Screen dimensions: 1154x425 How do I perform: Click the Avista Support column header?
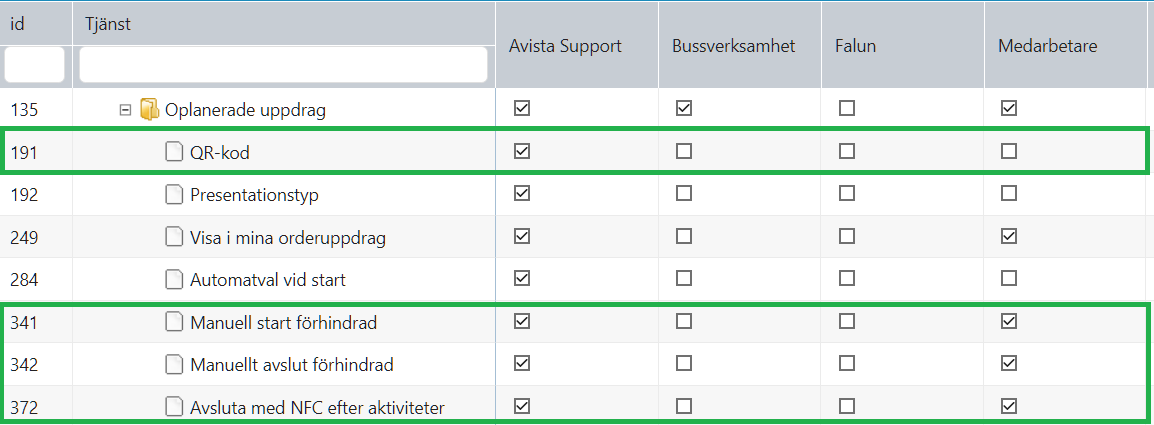coord(565,46)
